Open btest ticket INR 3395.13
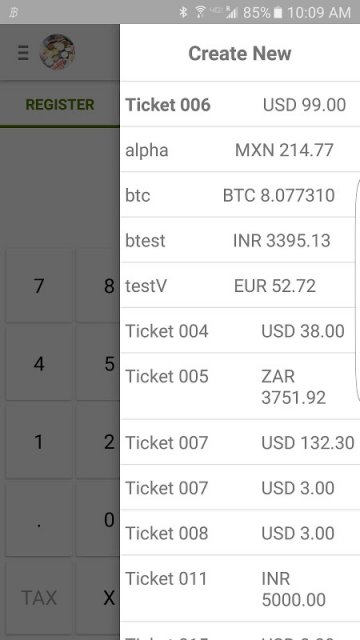The image size is (360, 640). (240, 240)
